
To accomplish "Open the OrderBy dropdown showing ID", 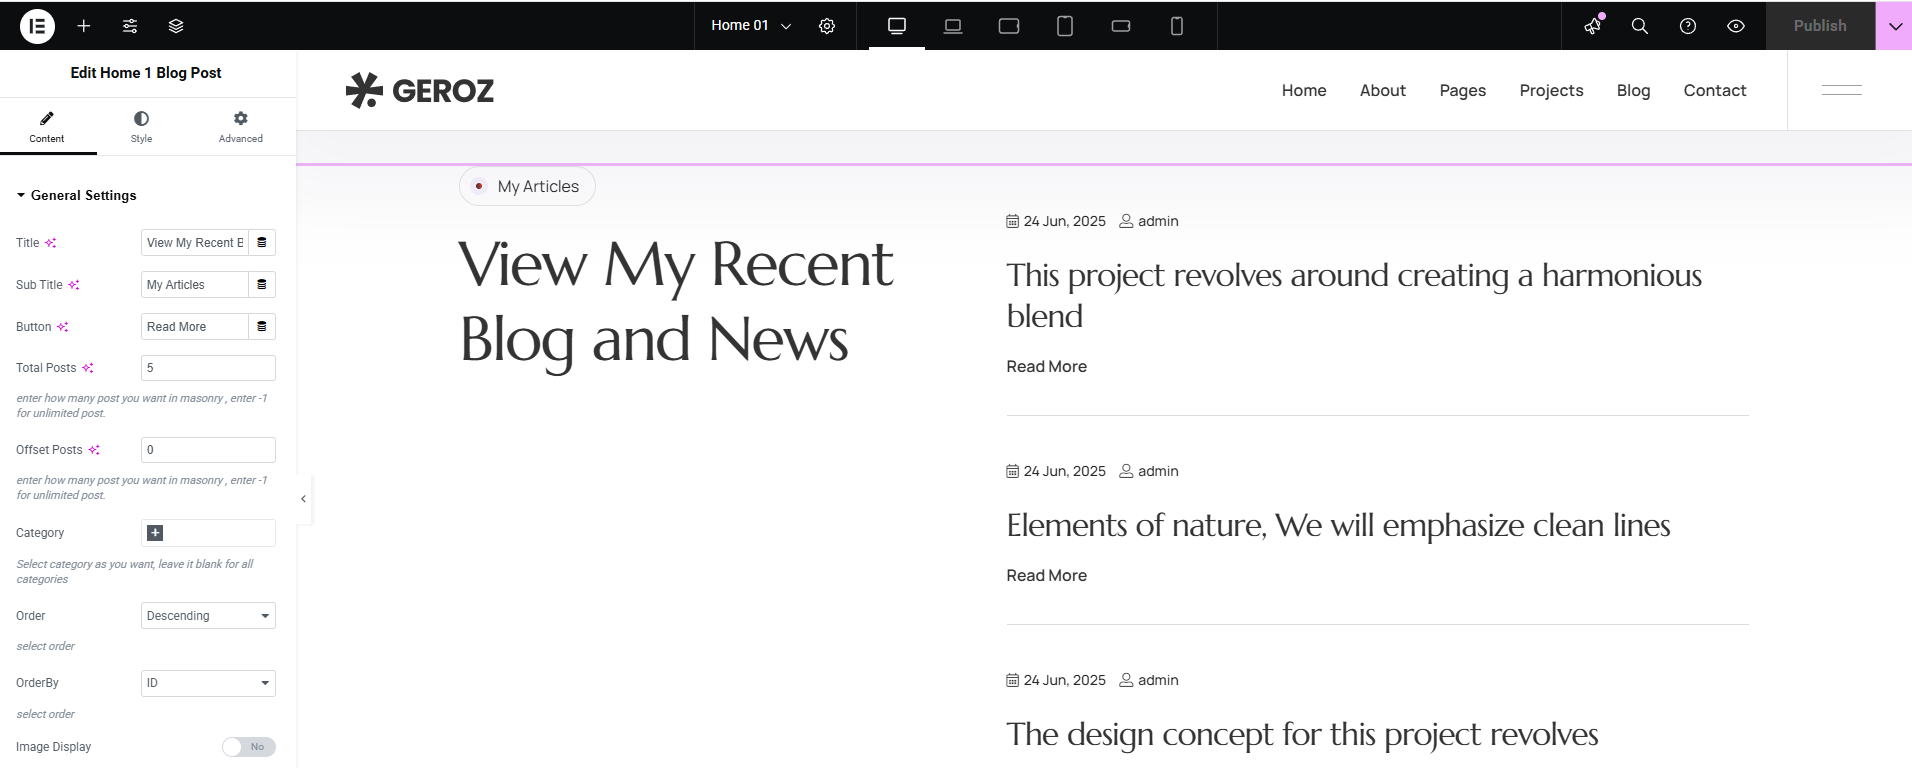I will (x=208, y=683).
